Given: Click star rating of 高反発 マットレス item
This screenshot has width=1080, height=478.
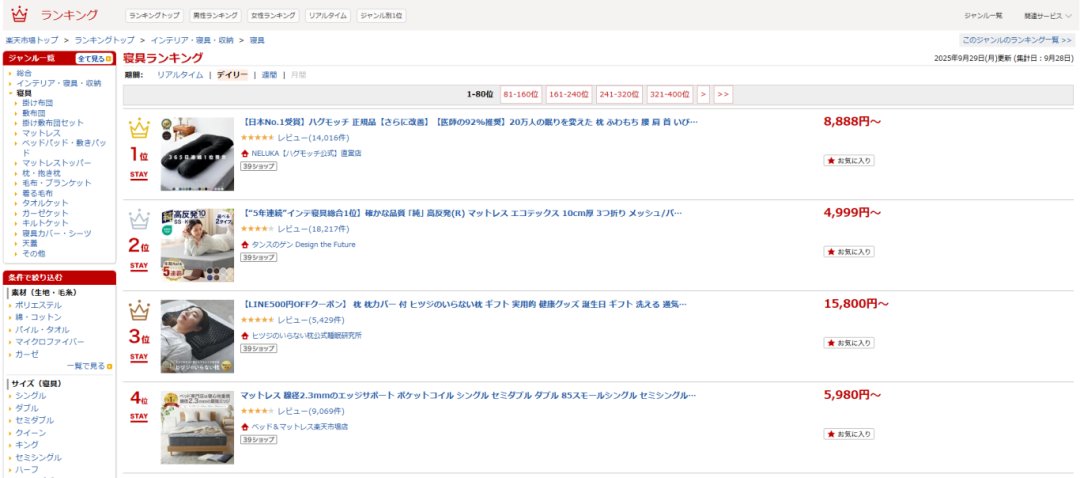Looking at the screenshot, I should [257, 229].
